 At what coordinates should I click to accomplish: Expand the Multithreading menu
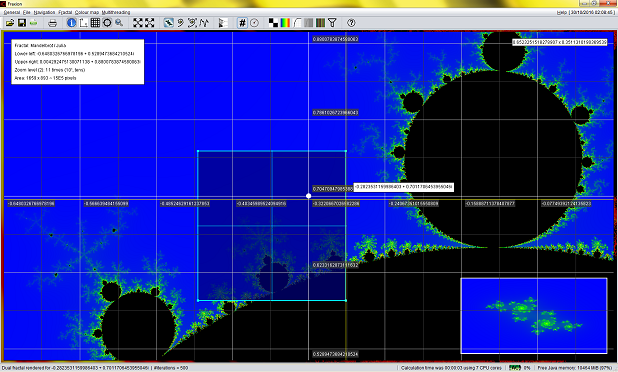[116, 13]
